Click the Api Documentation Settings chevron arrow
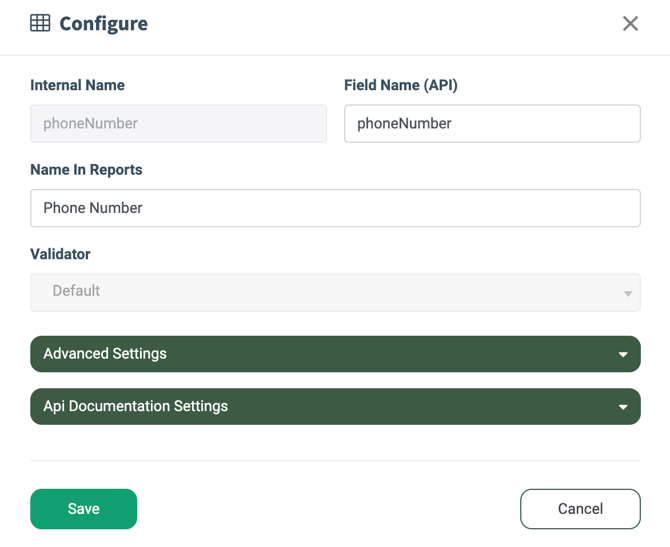Image resolution: width=670 pixels, height=547 pixels. [623, 407]
